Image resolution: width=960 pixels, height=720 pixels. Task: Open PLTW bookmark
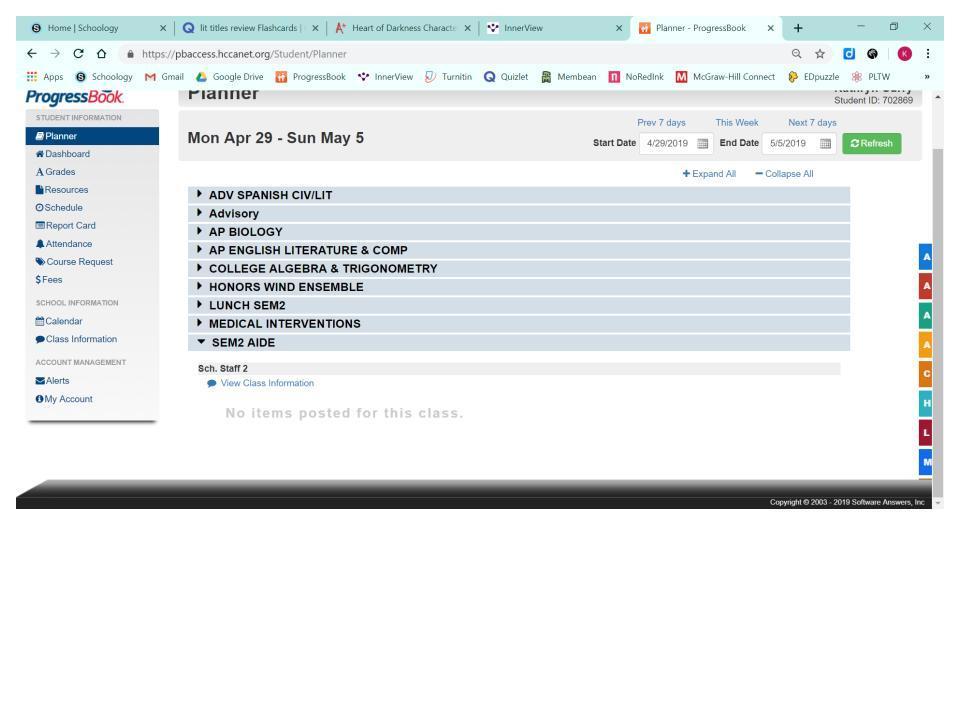(871, 77)
